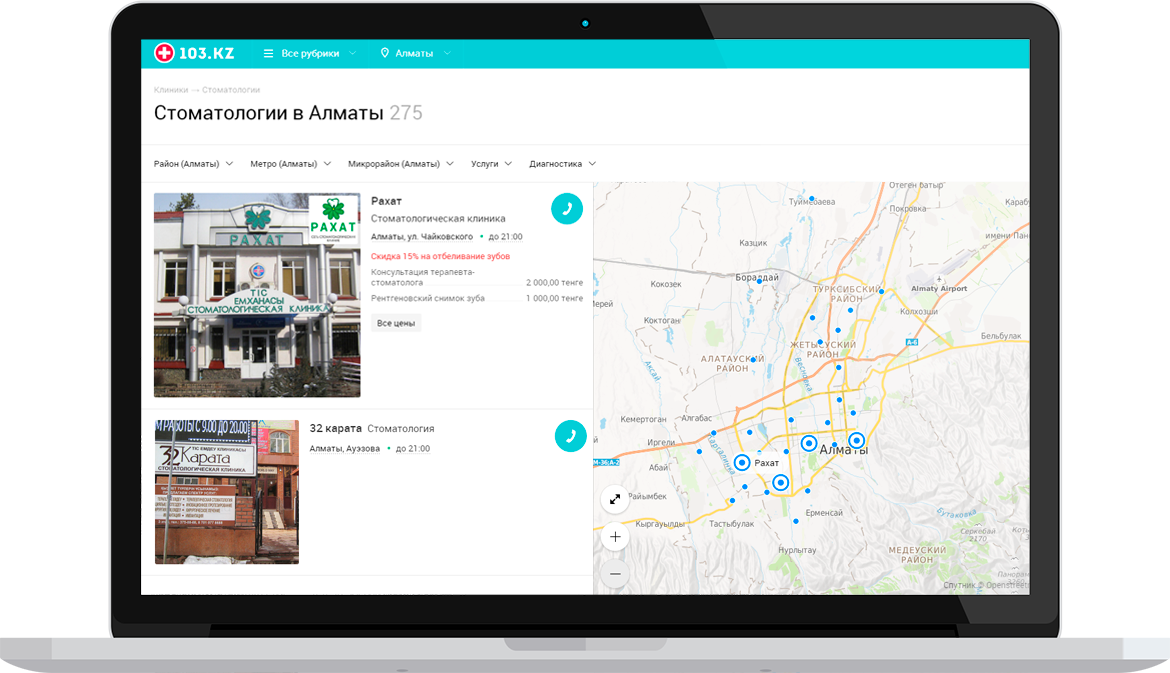
Task: Follow the Клиники breadcrumb link
Action: pos(171,90)
